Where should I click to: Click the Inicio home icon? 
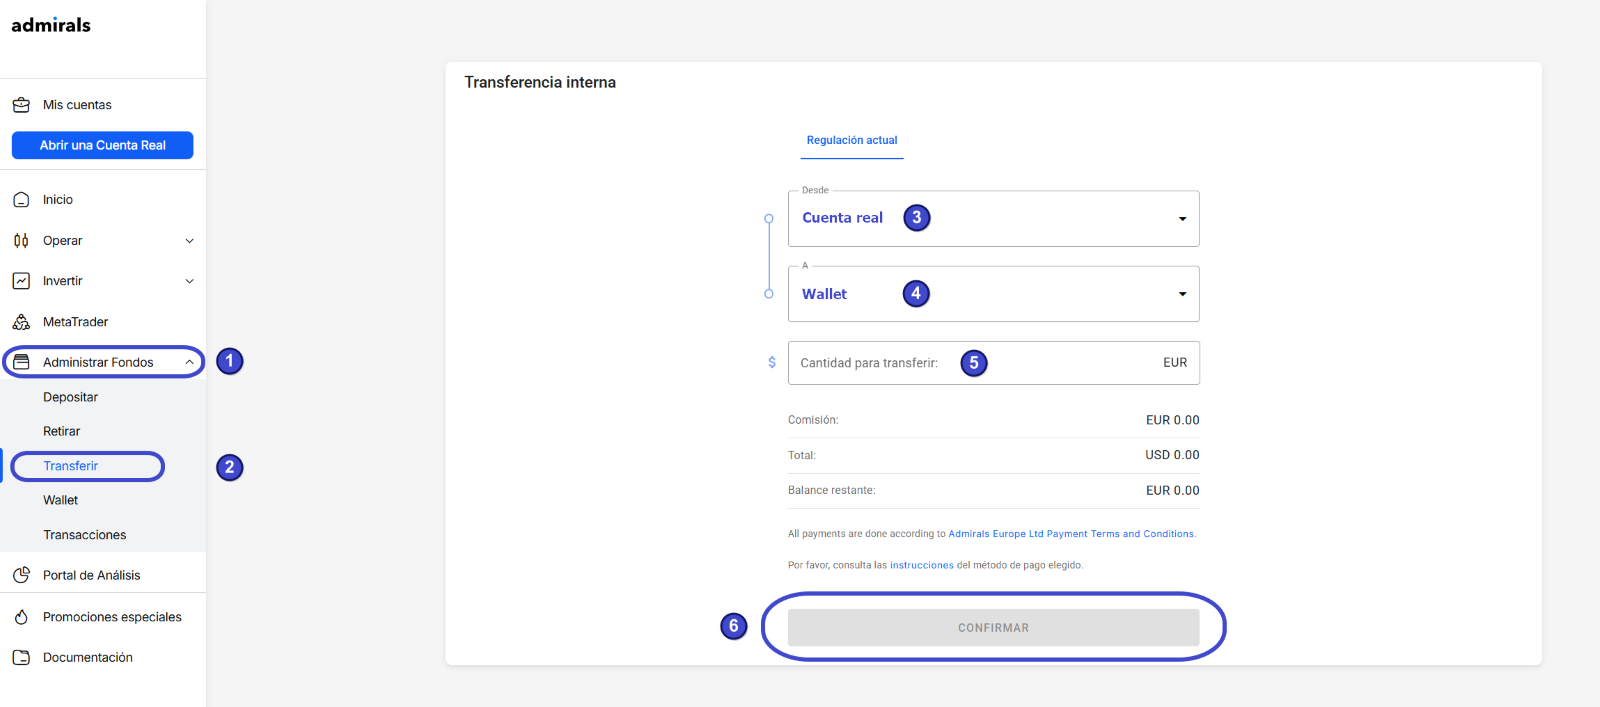(x=21, y=200)
